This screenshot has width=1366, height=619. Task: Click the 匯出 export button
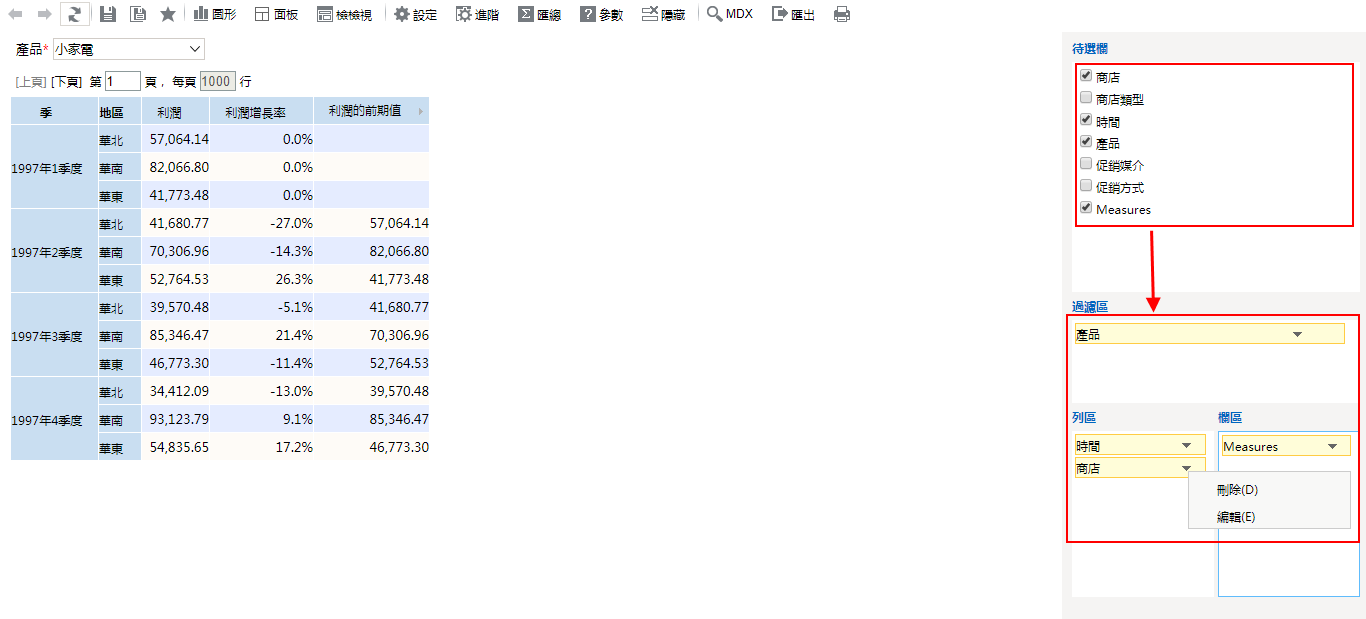(x=793, y=14)
